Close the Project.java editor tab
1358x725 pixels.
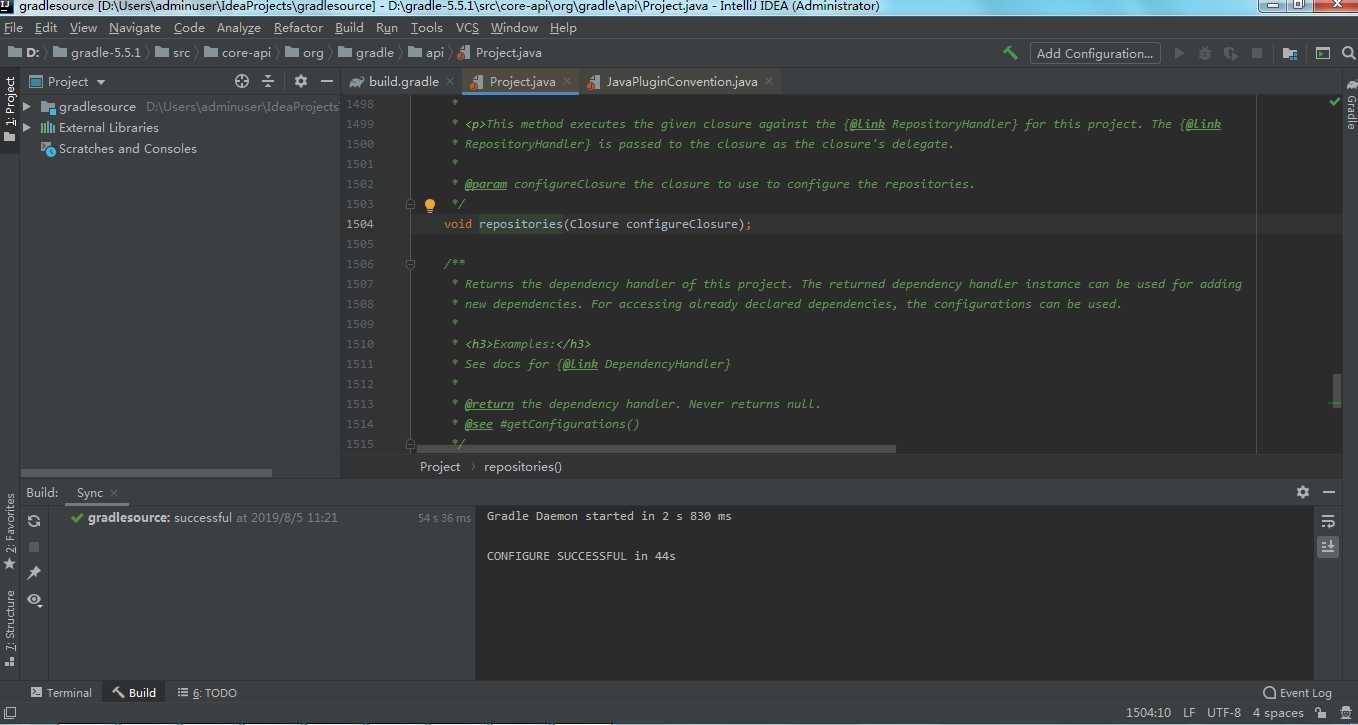coord(568,82)
